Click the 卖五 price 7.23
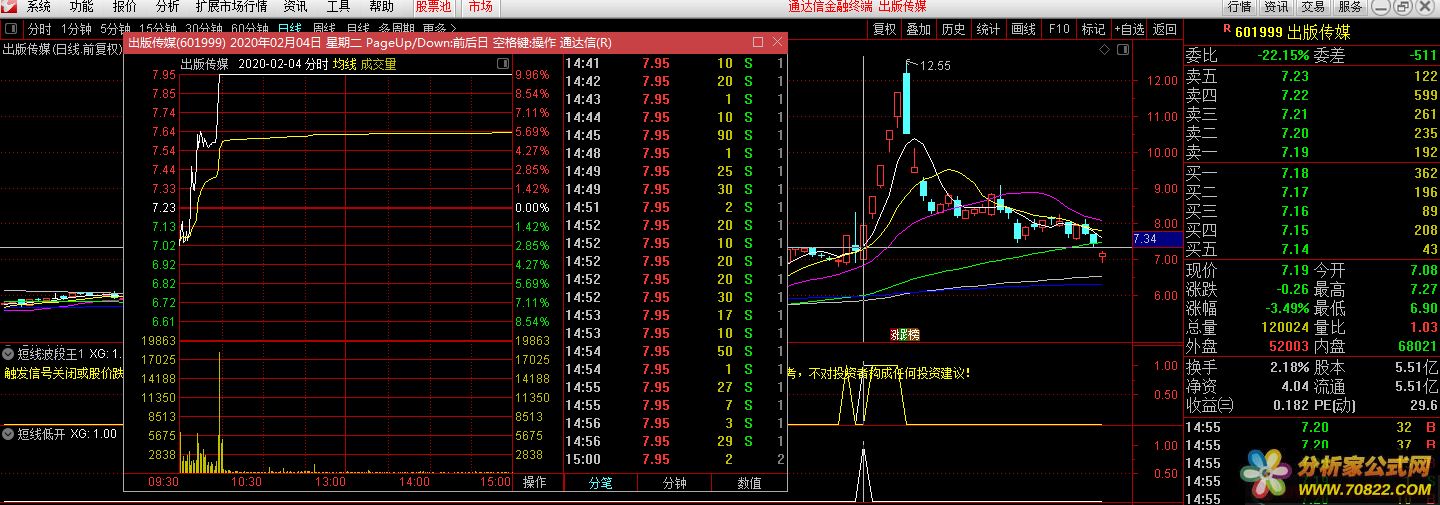The height and width of the screenshot is (505, 1440). (x=1294, y=76)
